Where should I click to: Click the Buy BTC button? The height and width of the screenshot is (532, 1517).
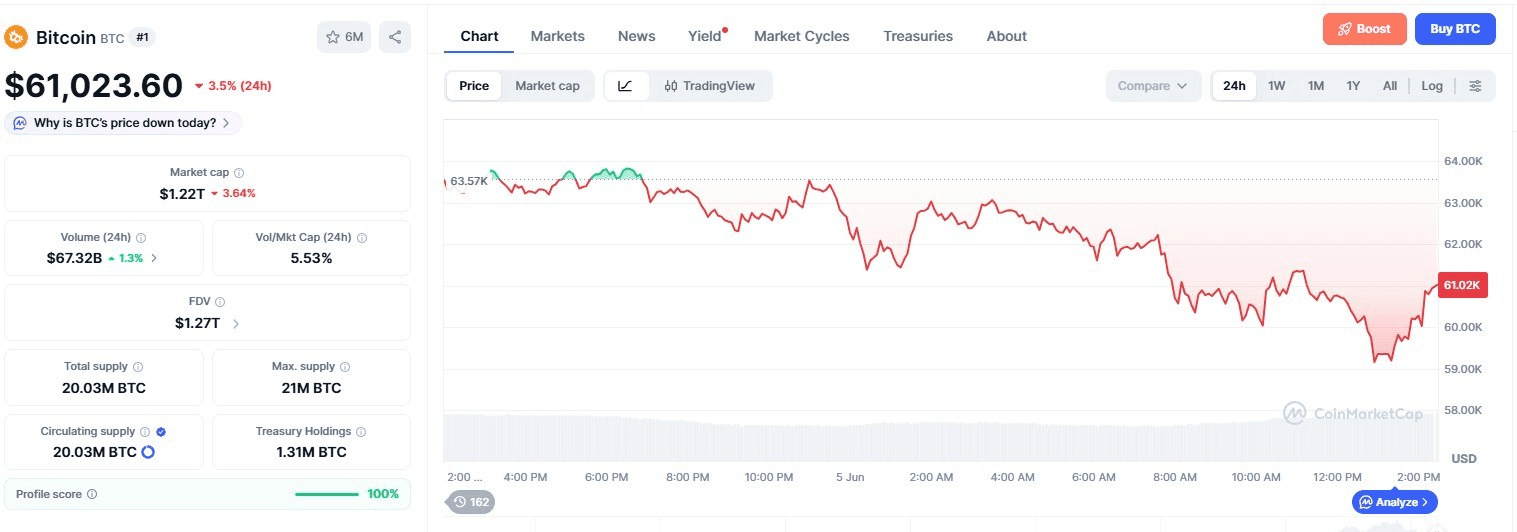coord(1455,29)
